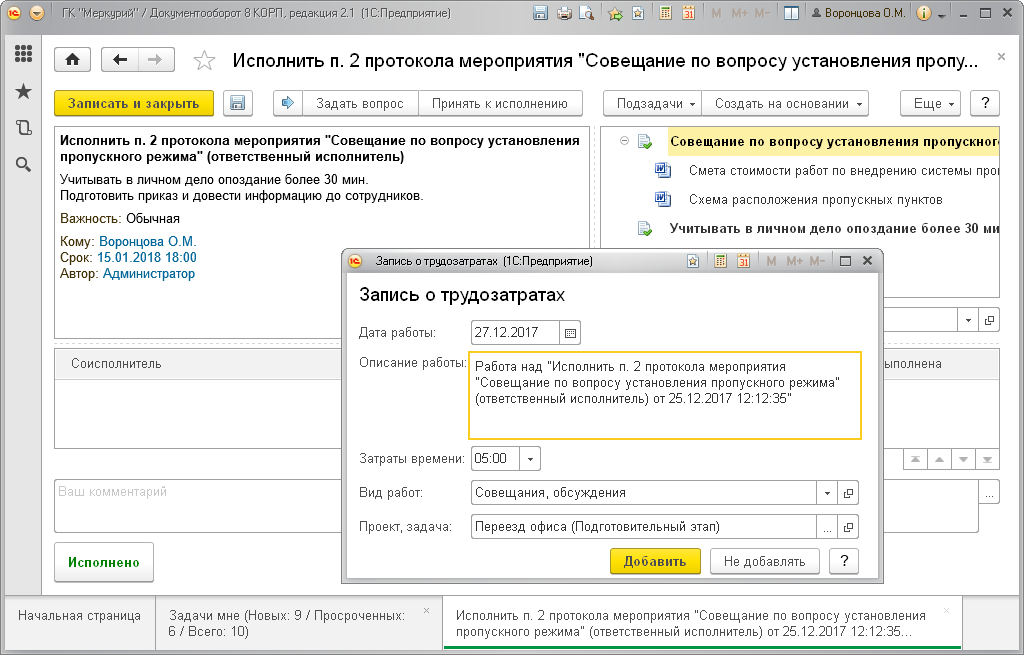Go to home page icon button
Viewport: 1024px width, 655px height.
coord(72,60)
